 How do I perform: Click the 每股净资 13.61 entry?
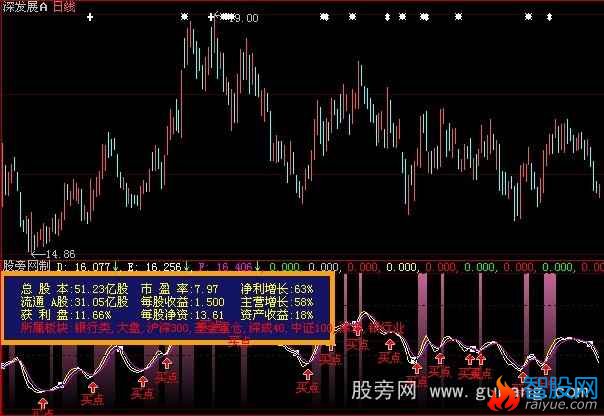(182, 315)
